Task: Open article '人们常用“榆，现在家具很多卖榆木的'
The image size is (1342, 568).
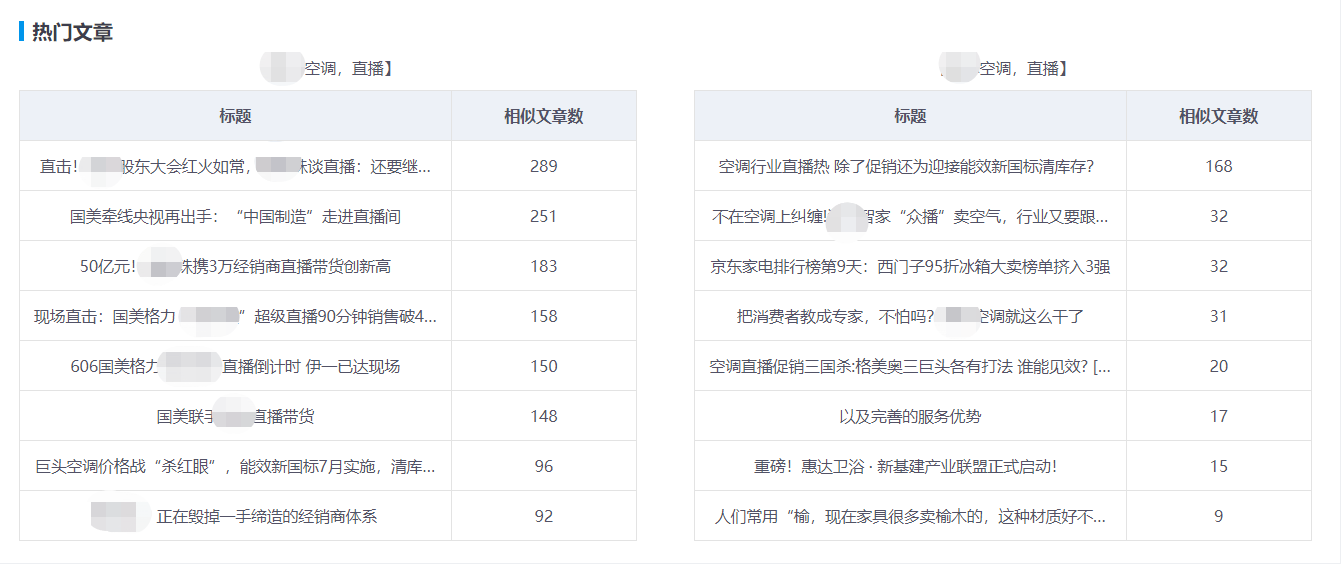Action: click(x=910, y=516)
